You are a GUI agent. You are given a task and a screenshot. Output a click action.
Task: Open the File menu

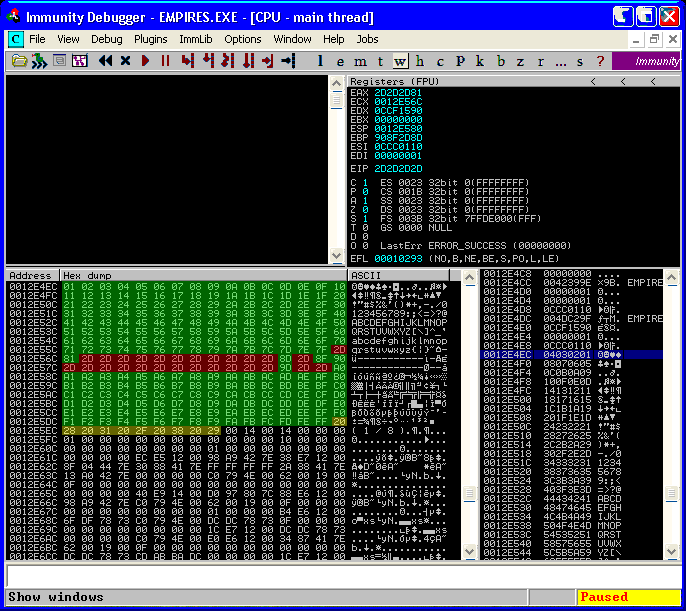[x=37, y=39]
